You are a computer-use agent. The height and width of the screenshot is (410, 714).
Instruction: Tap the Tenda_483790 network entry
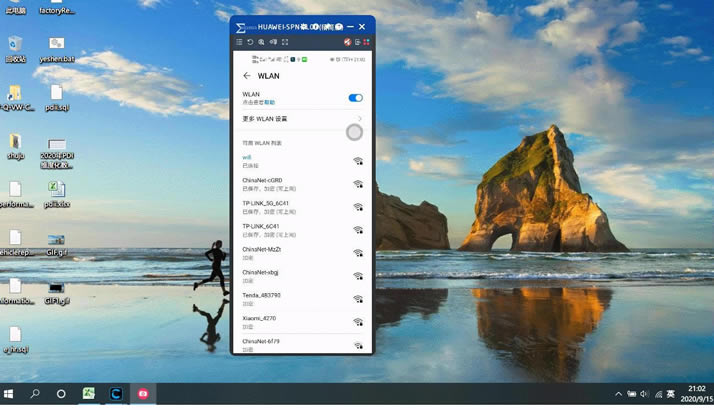pos(302,299)
